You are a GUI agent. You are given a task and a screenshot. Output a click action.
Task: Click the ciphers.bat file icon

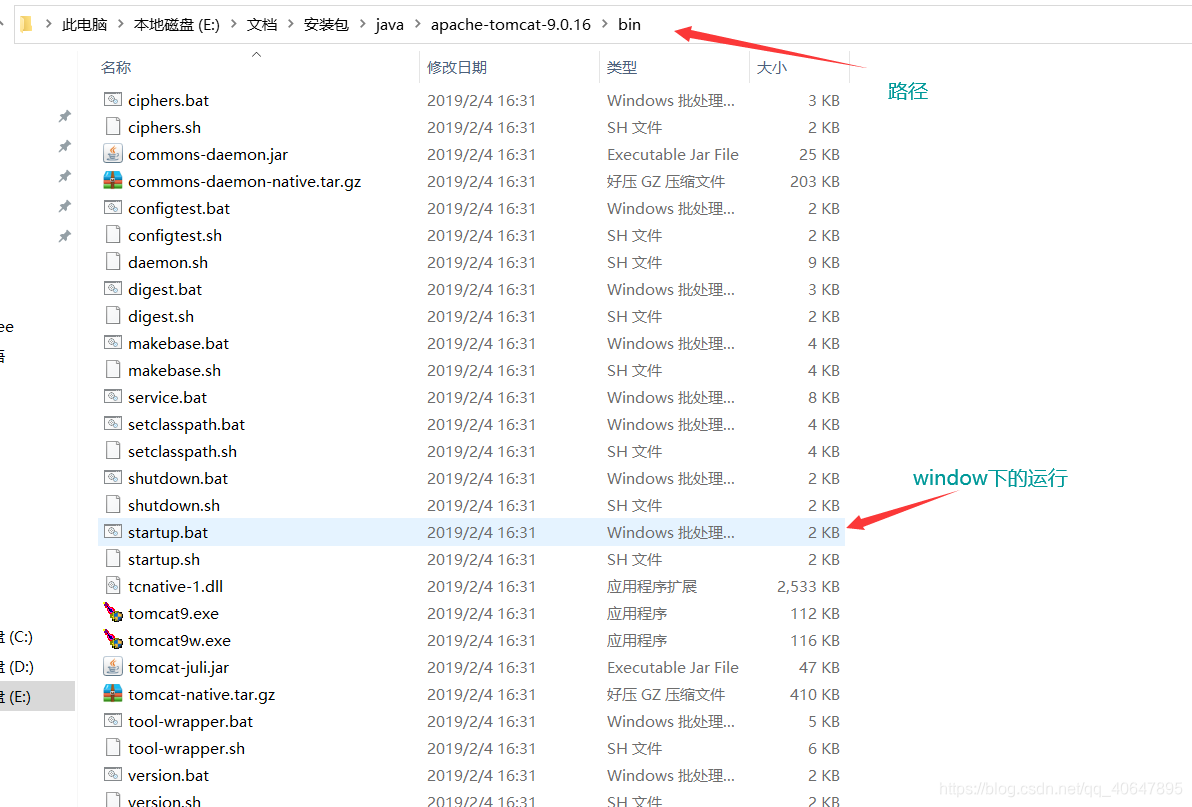pos(113,100)
